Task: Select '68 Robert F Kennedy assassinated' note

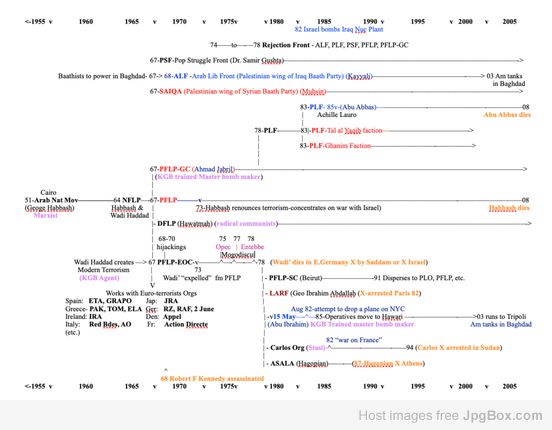Action: click(x=212, y=379)
